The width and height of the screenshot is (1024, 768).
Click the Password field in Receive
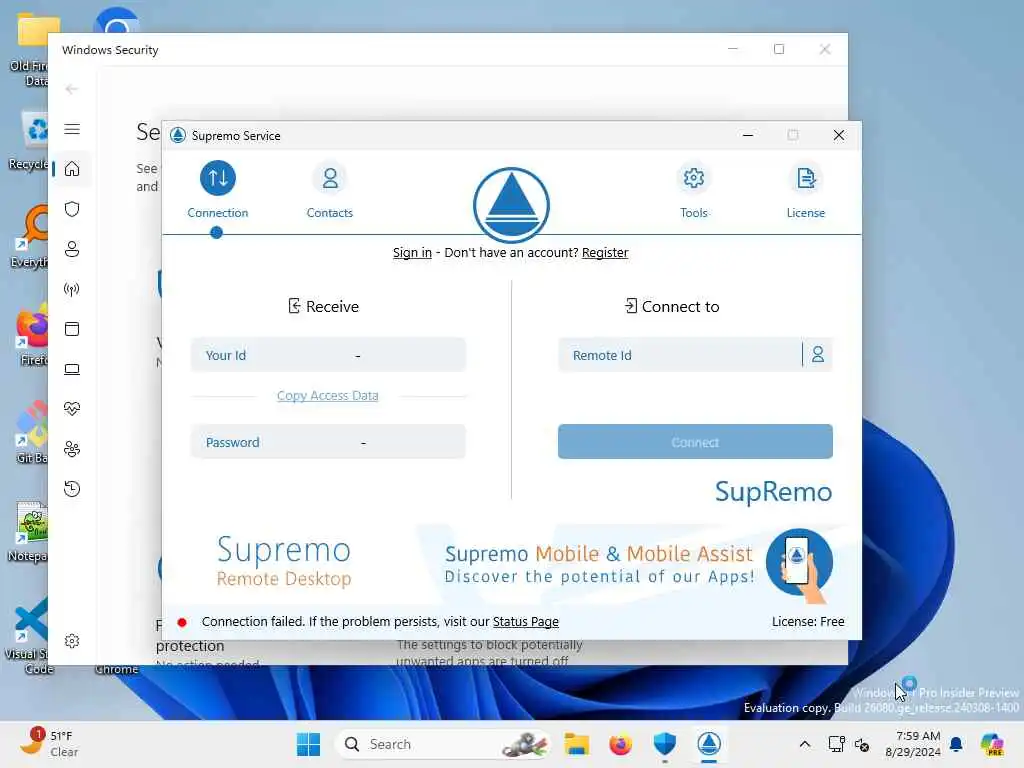[328, 442]
